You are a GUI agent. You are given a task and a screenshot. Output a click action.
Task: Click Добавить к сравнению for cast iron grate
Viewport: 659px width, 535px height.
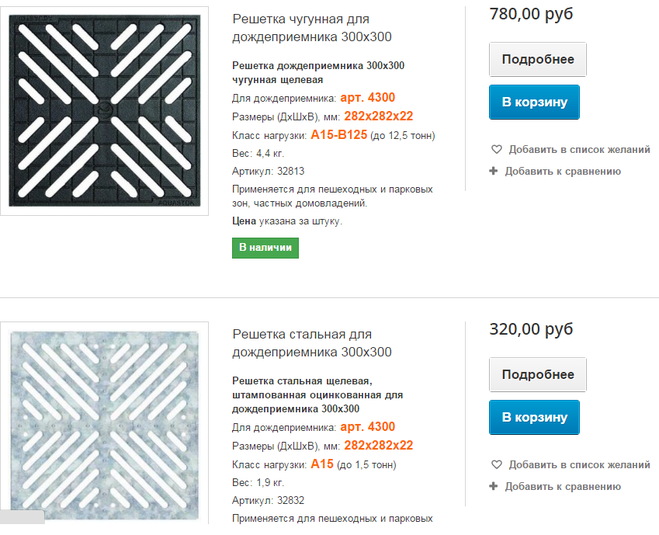[x=563, y=171]
